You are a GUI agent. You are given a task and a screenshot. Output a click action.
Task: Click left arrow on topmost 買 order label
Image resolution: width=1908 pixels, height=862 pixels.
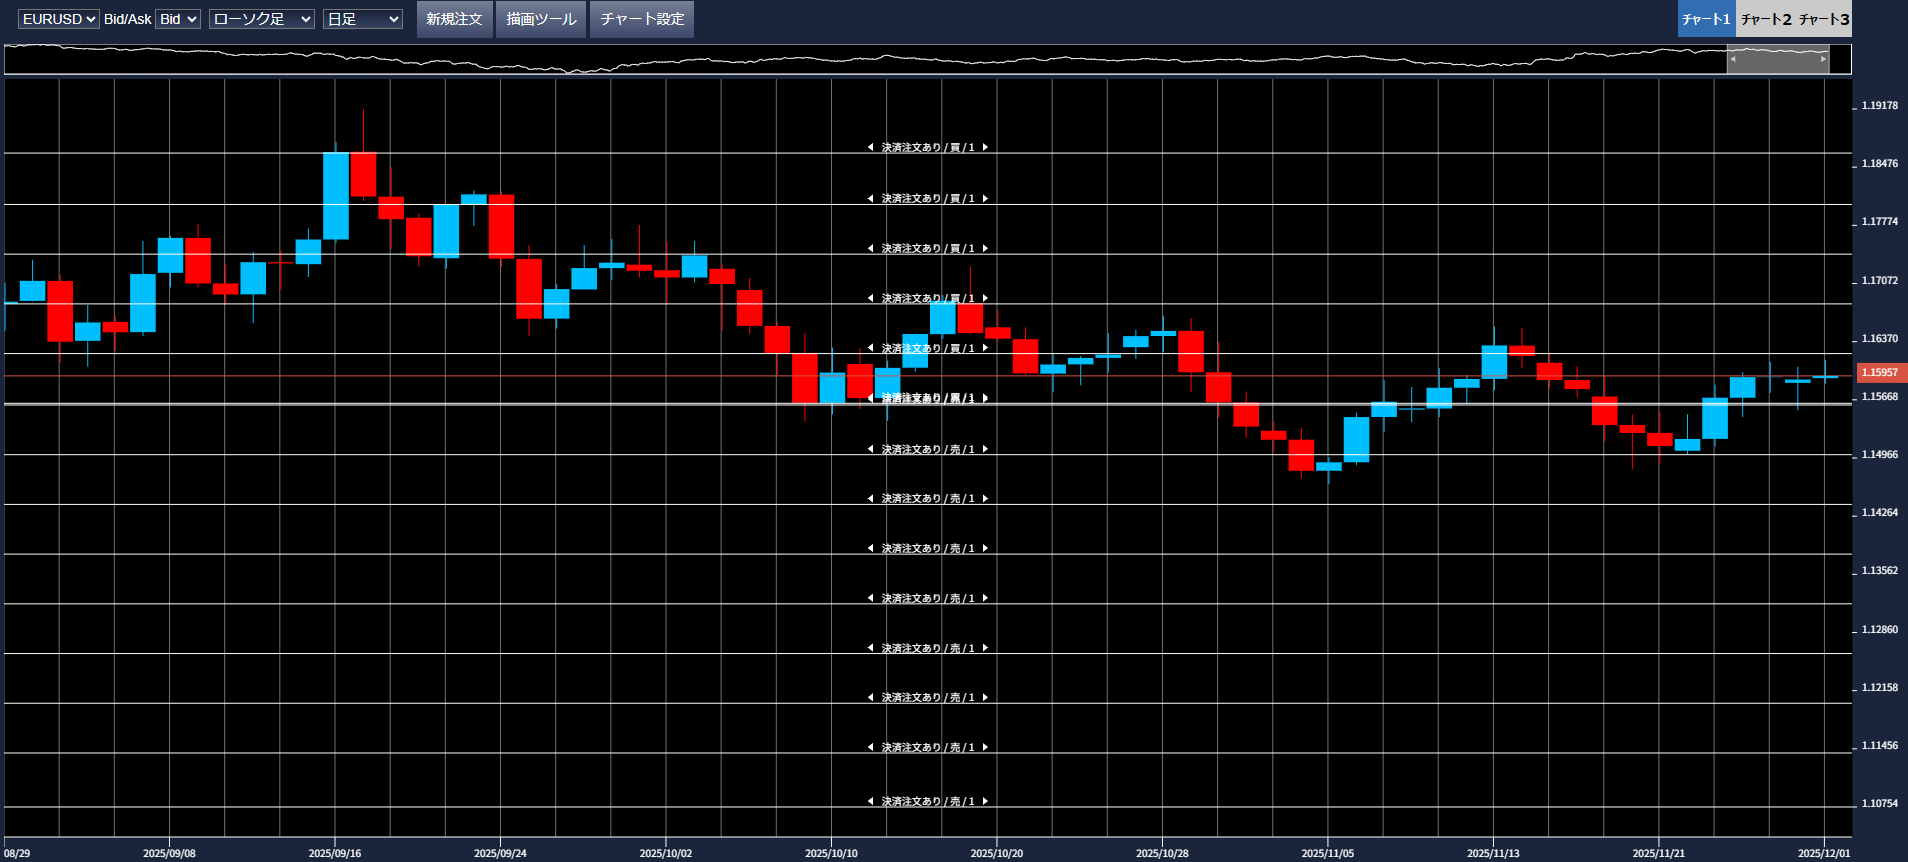tap(870, 148)
